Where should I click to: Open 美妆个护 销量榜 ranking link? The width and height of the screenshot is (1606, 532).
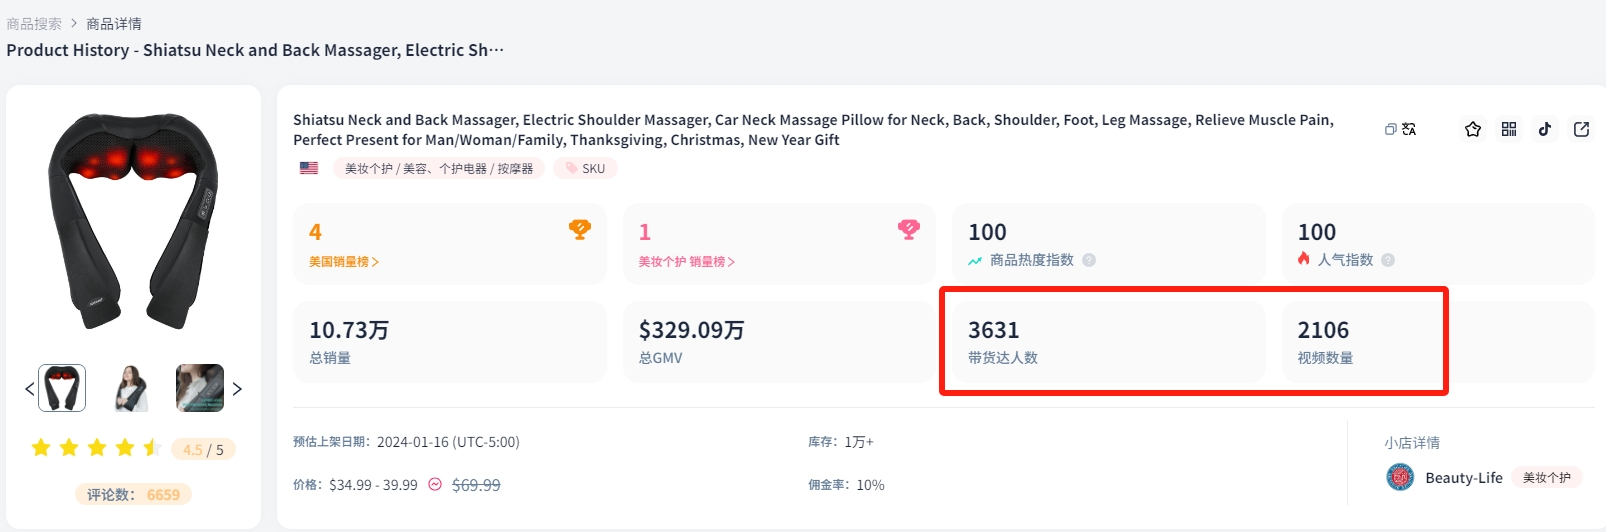[686, 262]
